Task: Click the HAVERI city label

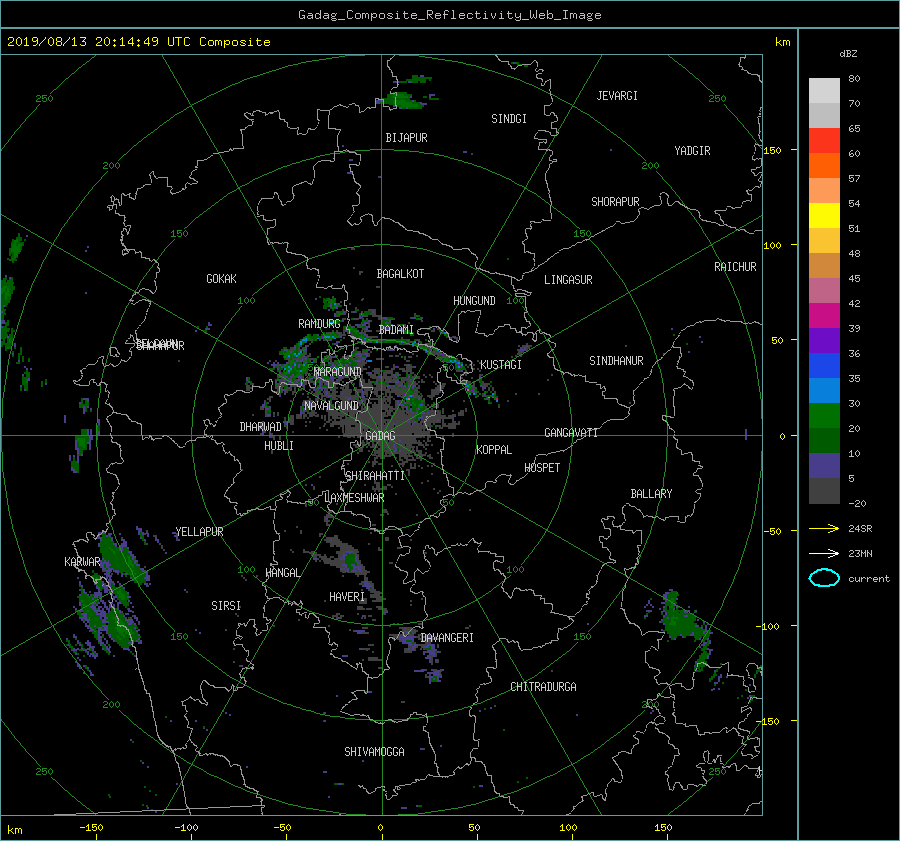Action: click(347, 597)
